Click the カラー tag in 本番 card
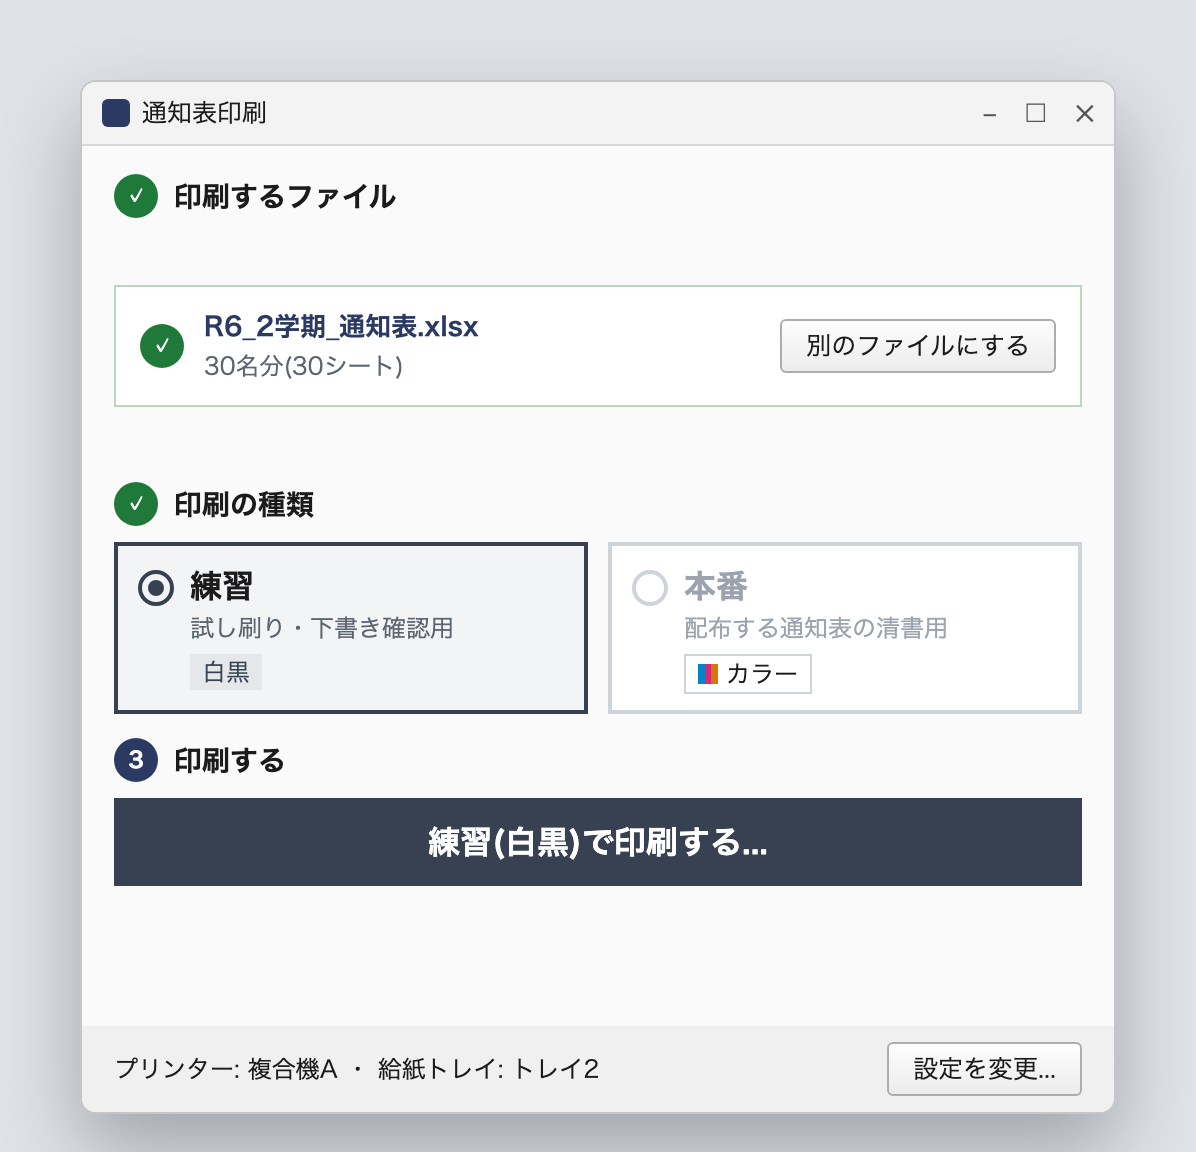1196x1152 pixels. click(x=748, y=674)
